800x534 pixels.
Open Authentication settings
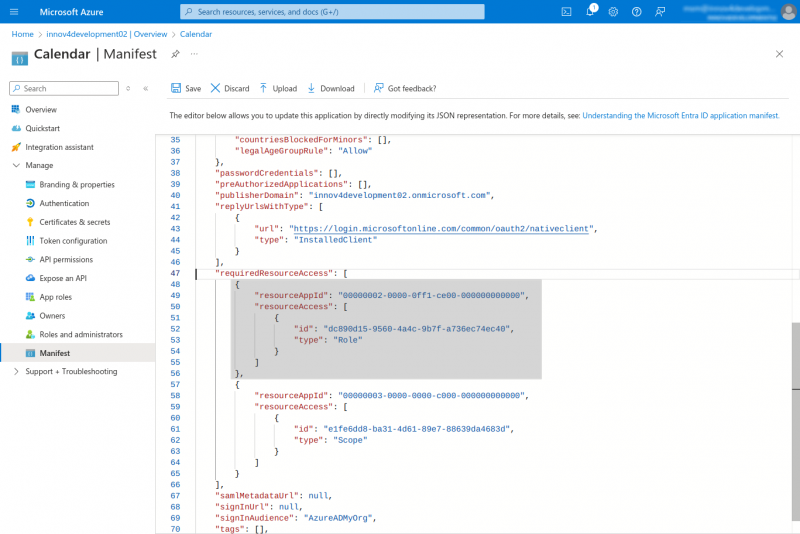pos(64,204)
